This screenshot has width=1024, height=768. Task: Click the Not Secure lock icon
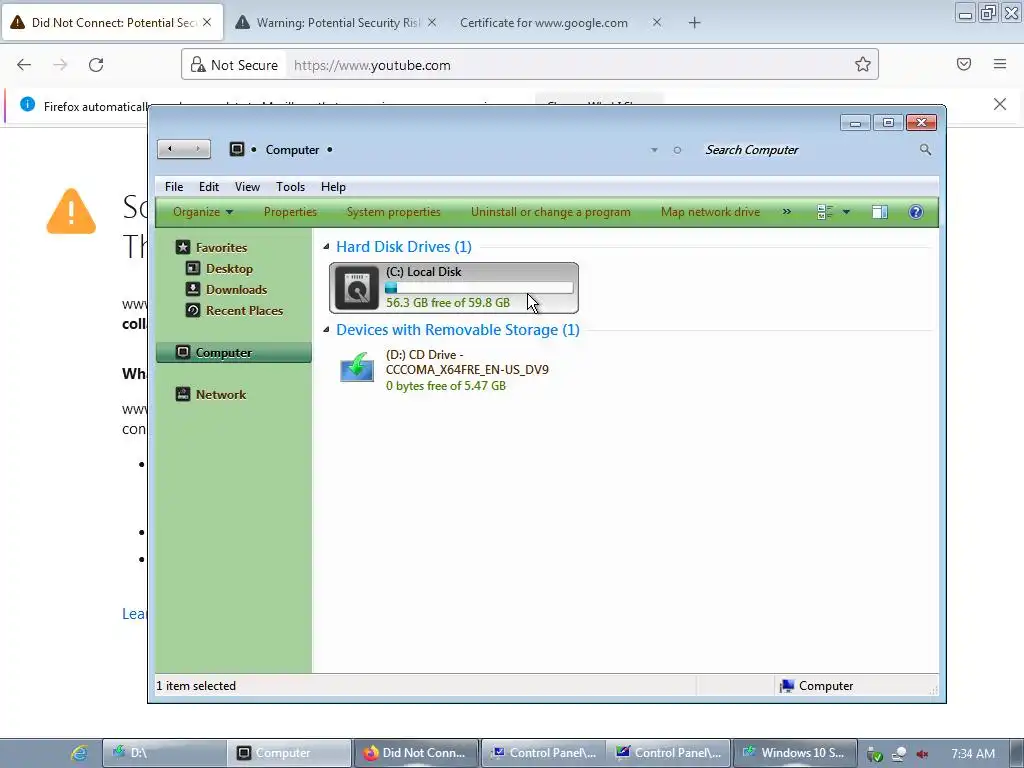(197, 65)
